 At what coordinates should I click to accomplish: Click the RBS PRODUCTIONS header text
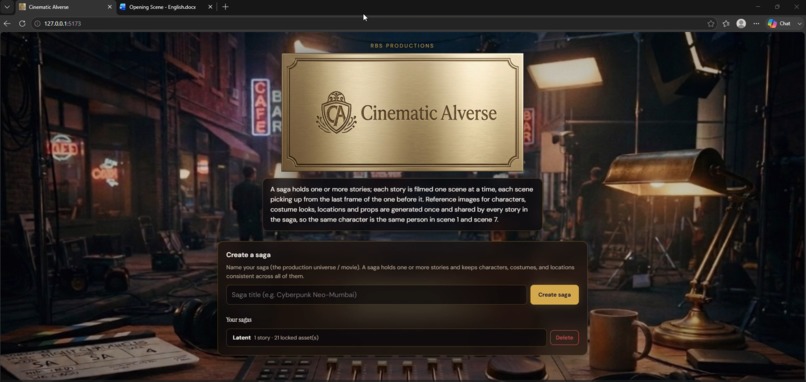[402, 46]
